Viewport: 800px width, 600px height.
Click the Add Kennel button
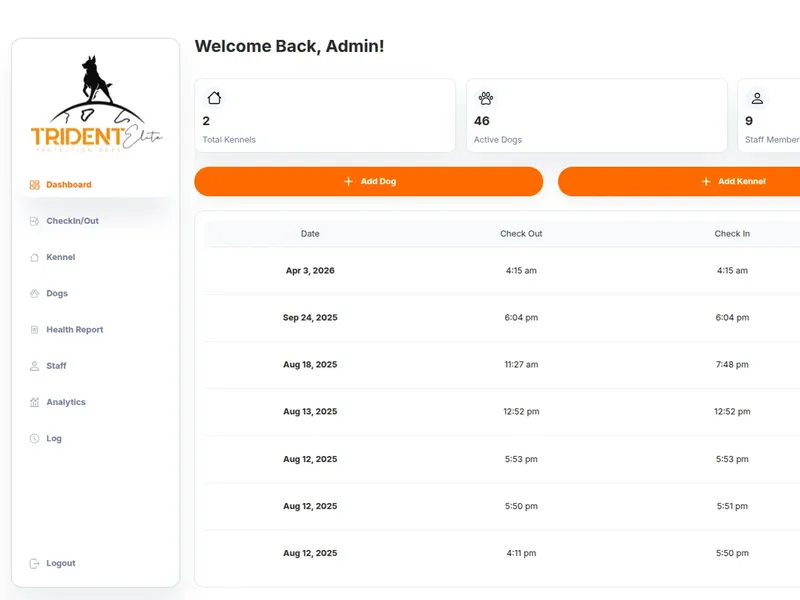click(x=679, y=181)
